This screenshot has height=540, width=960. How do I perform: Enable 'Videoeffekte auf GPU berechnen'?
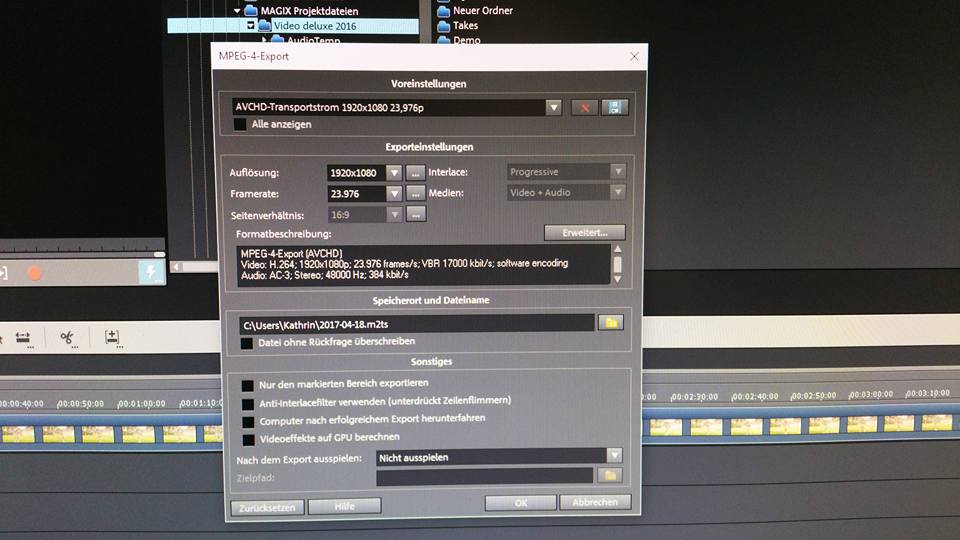tap(248, 438)
